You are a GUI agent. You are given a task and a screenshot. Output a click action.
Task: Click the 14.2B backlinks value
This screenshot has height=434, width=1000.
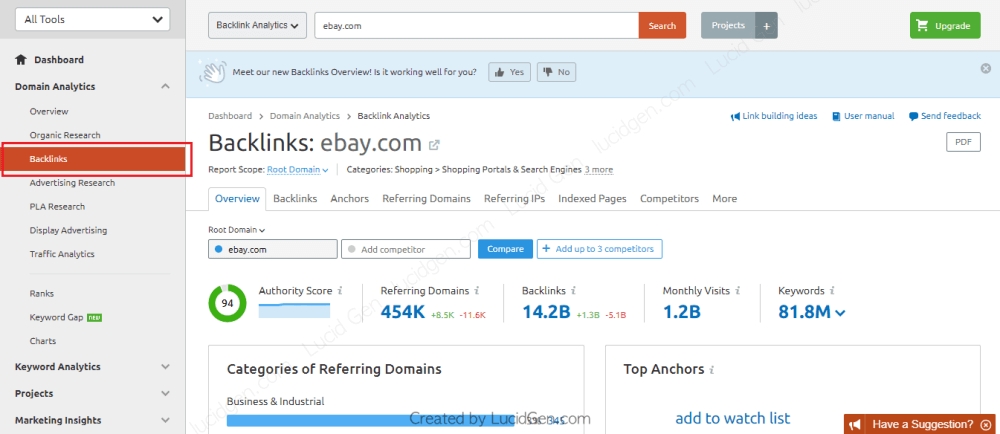(x=546, y=312)
